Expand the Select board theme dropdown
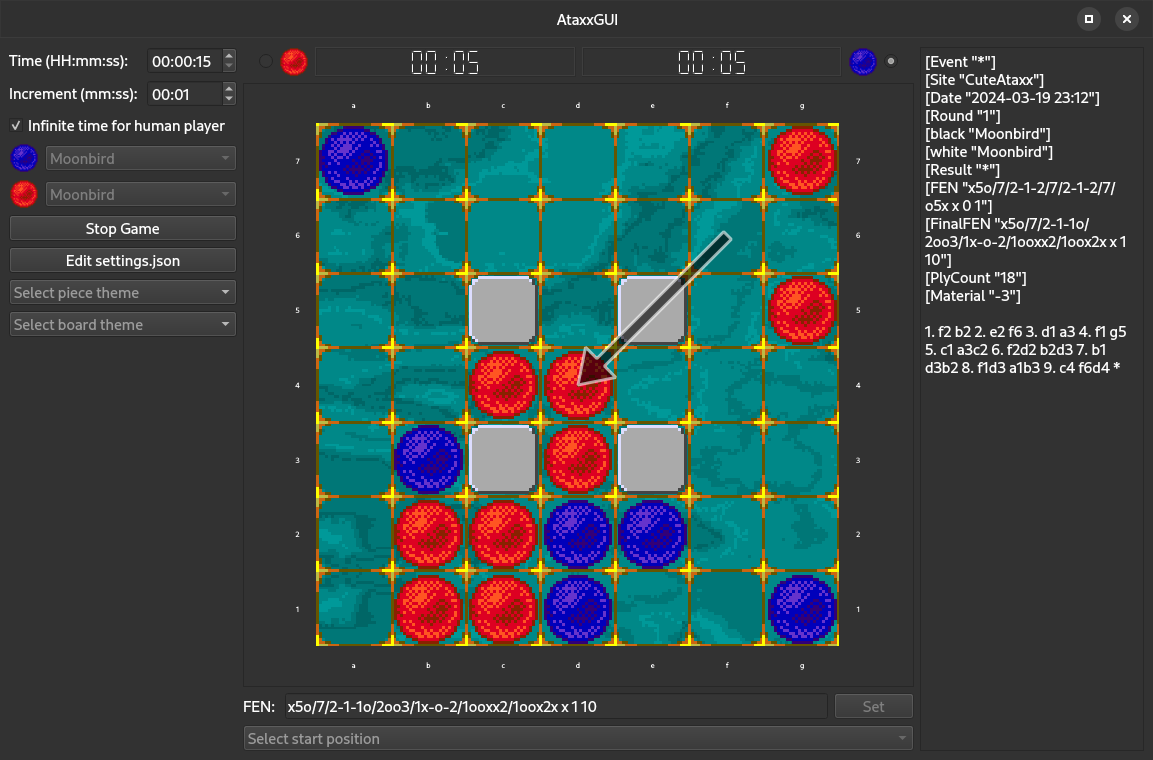 click(123, 325)
